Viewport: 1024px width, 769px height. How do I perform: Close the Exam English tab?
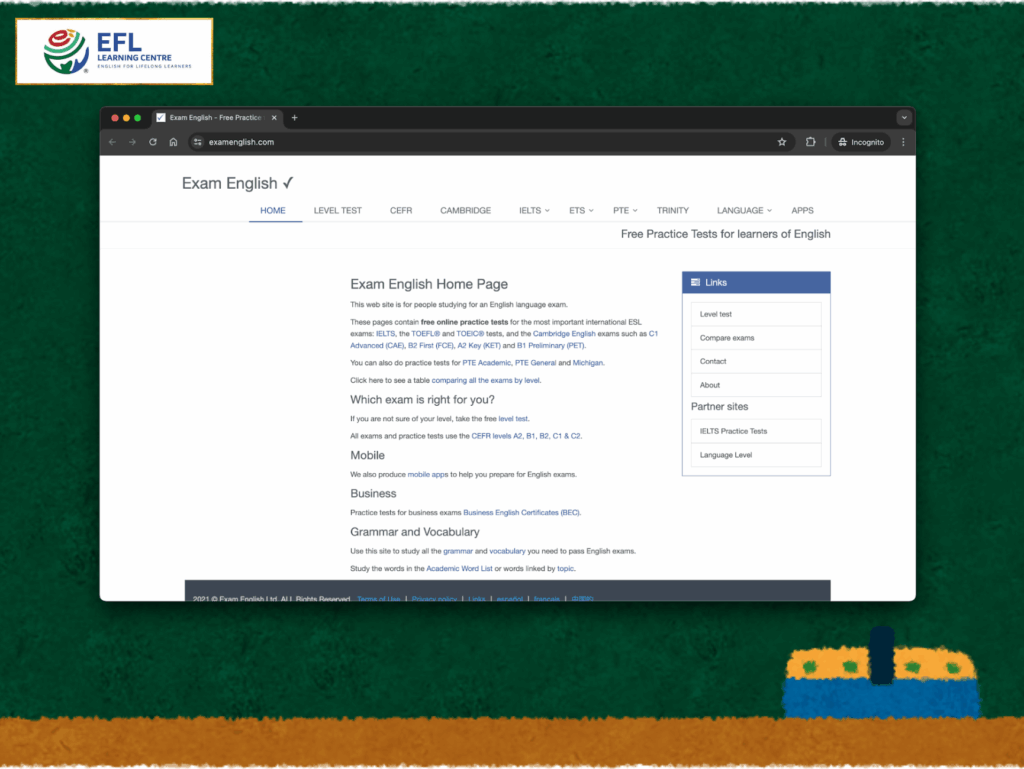pos(274,118)
